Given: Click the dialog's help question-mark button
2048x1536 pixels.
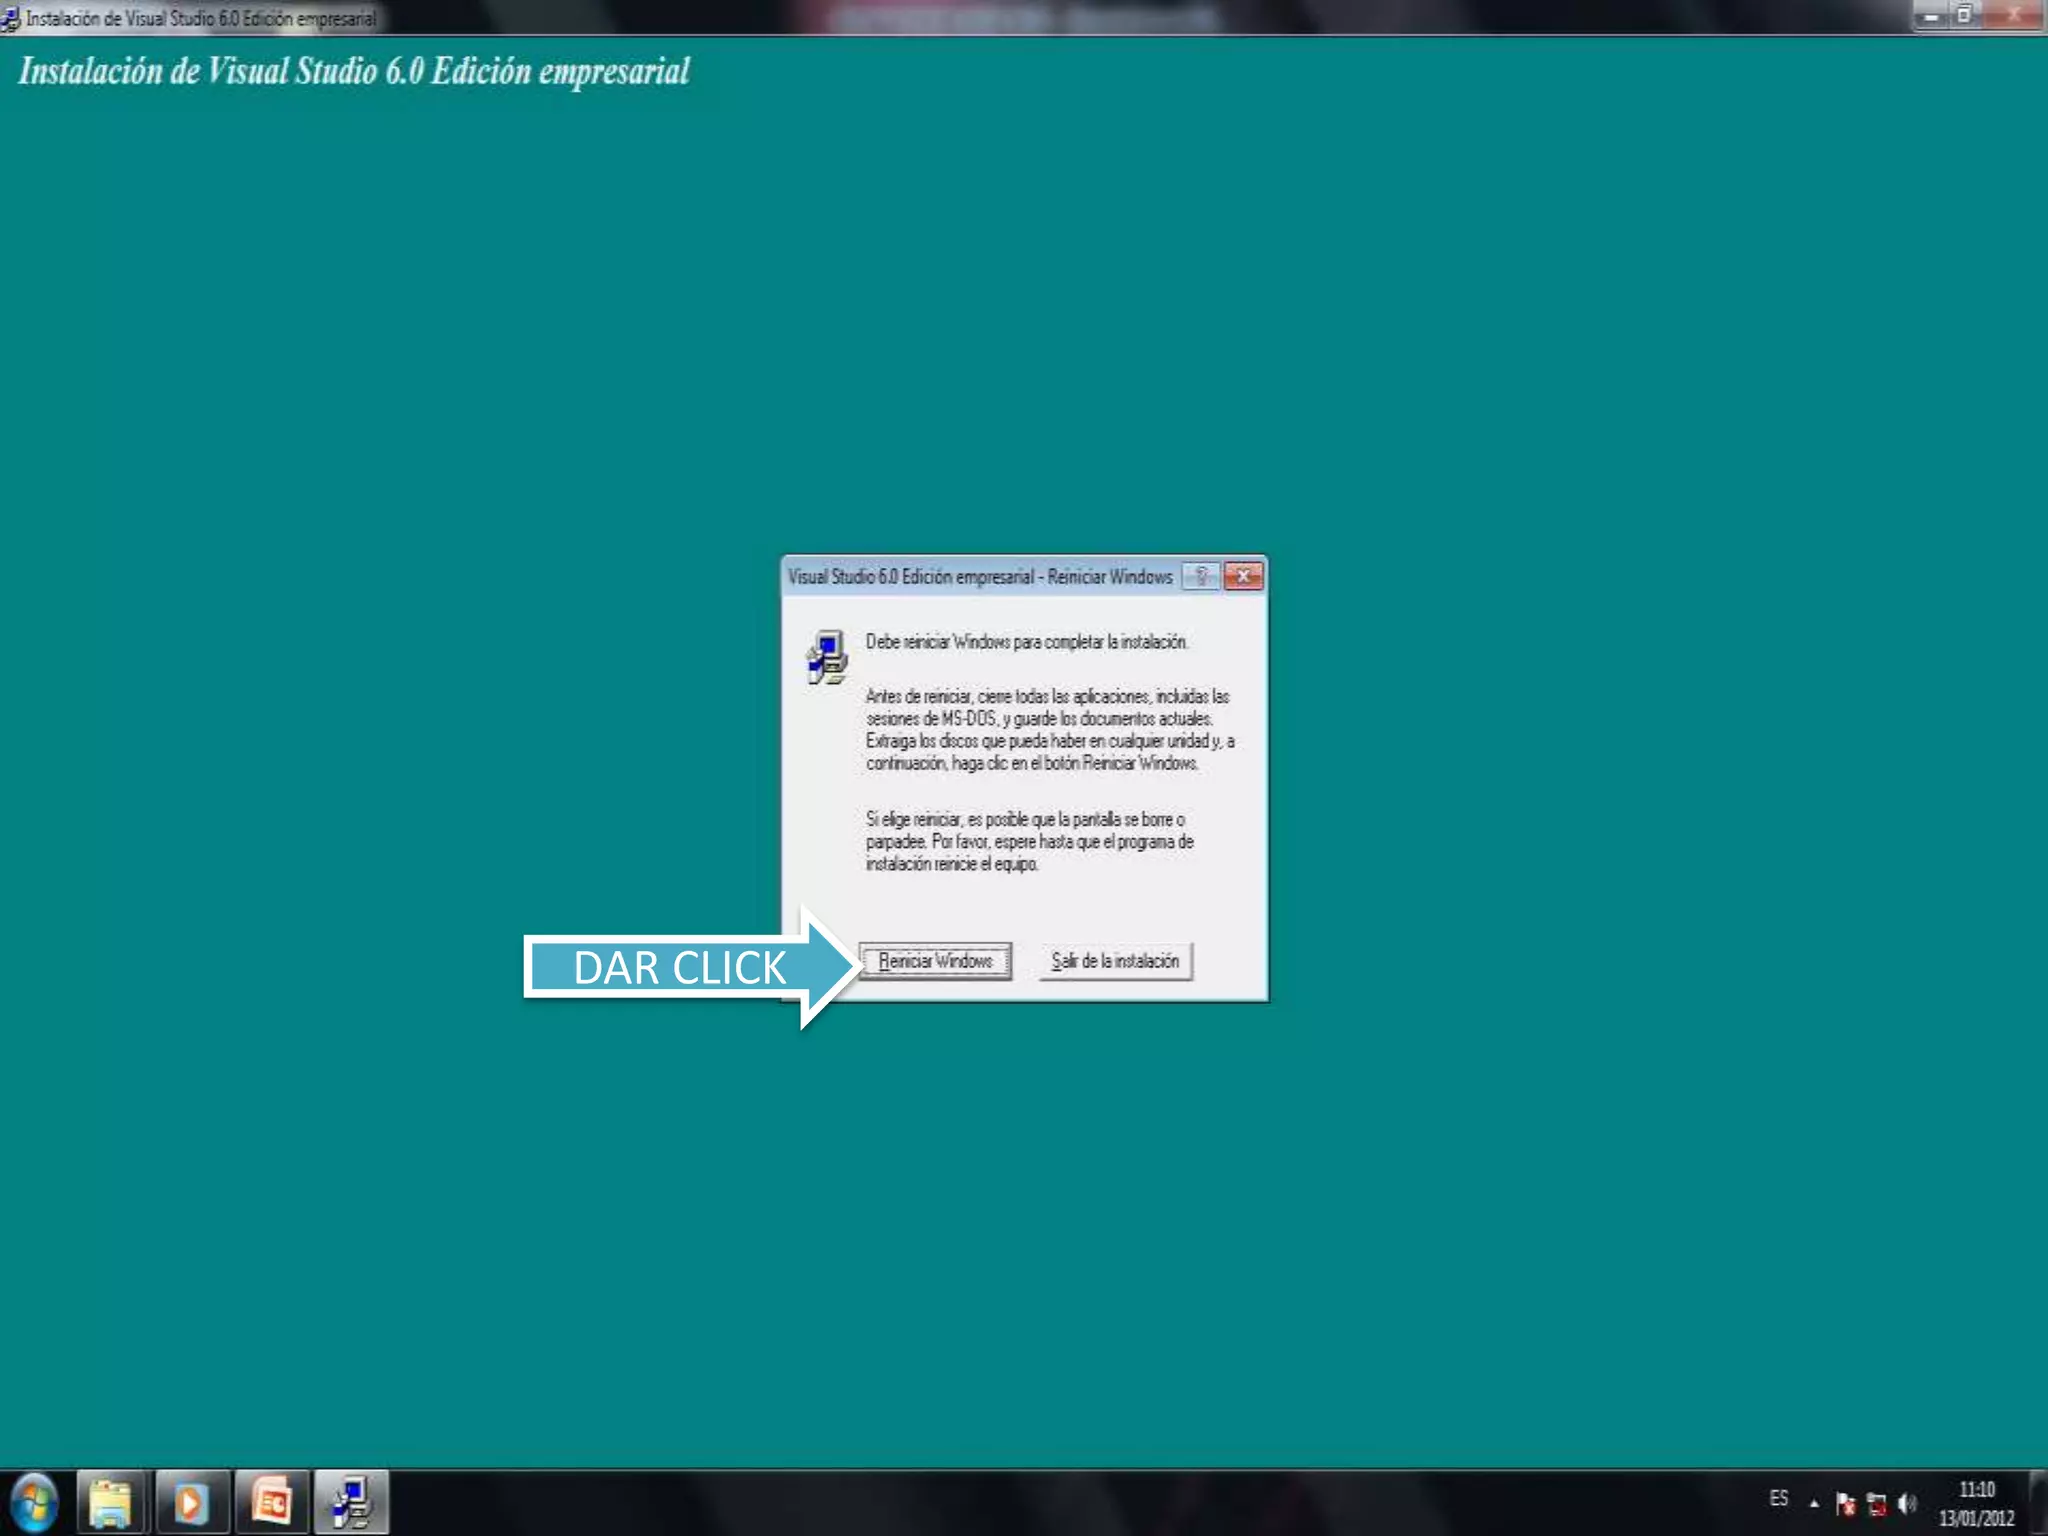Looking at the screenshot, I should pos(1201,576).
